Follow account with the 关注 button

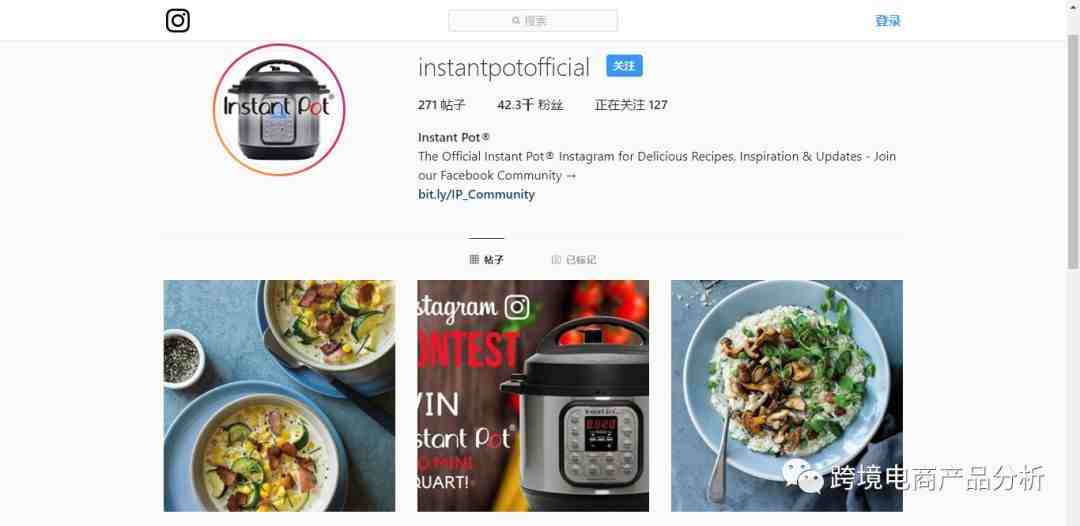pos(624,66)
